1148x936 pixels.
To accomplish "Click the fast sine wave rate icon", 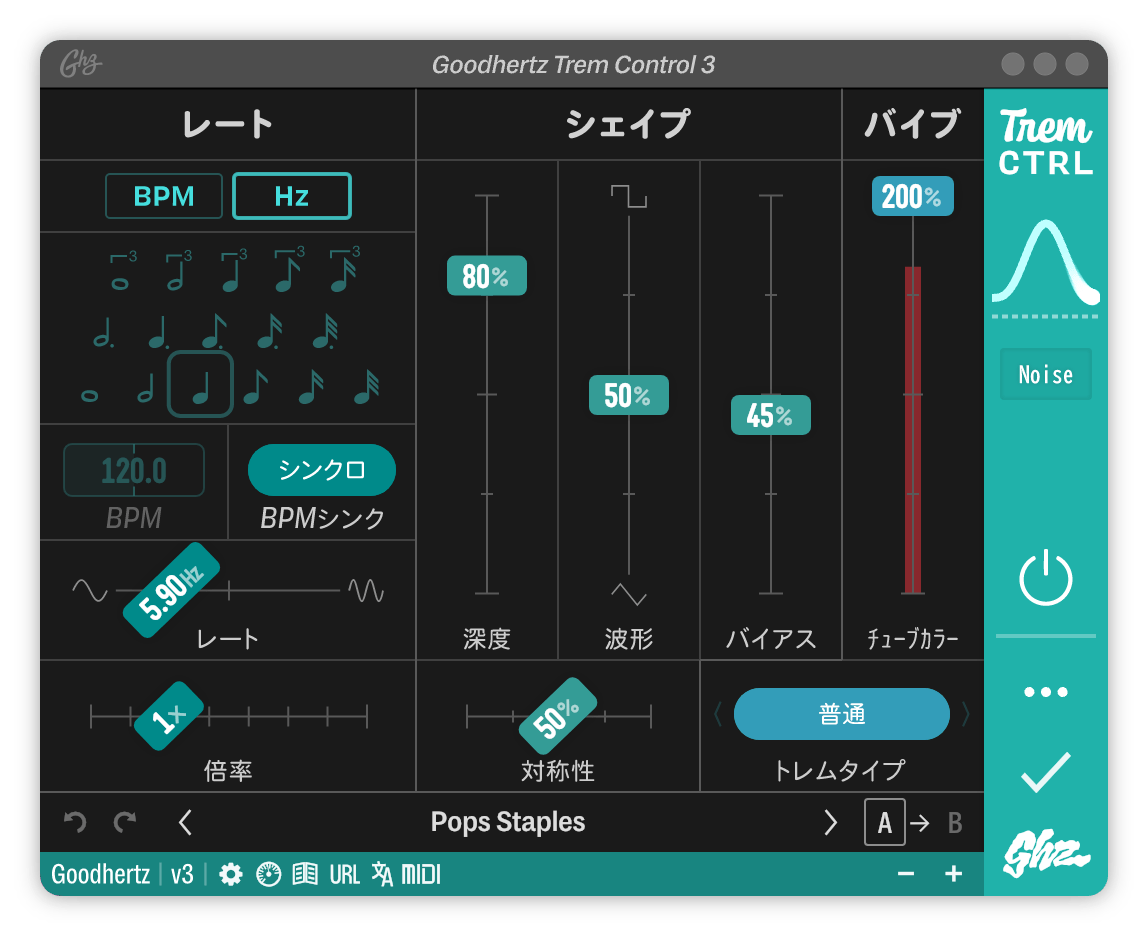I will tap(365, 590).
